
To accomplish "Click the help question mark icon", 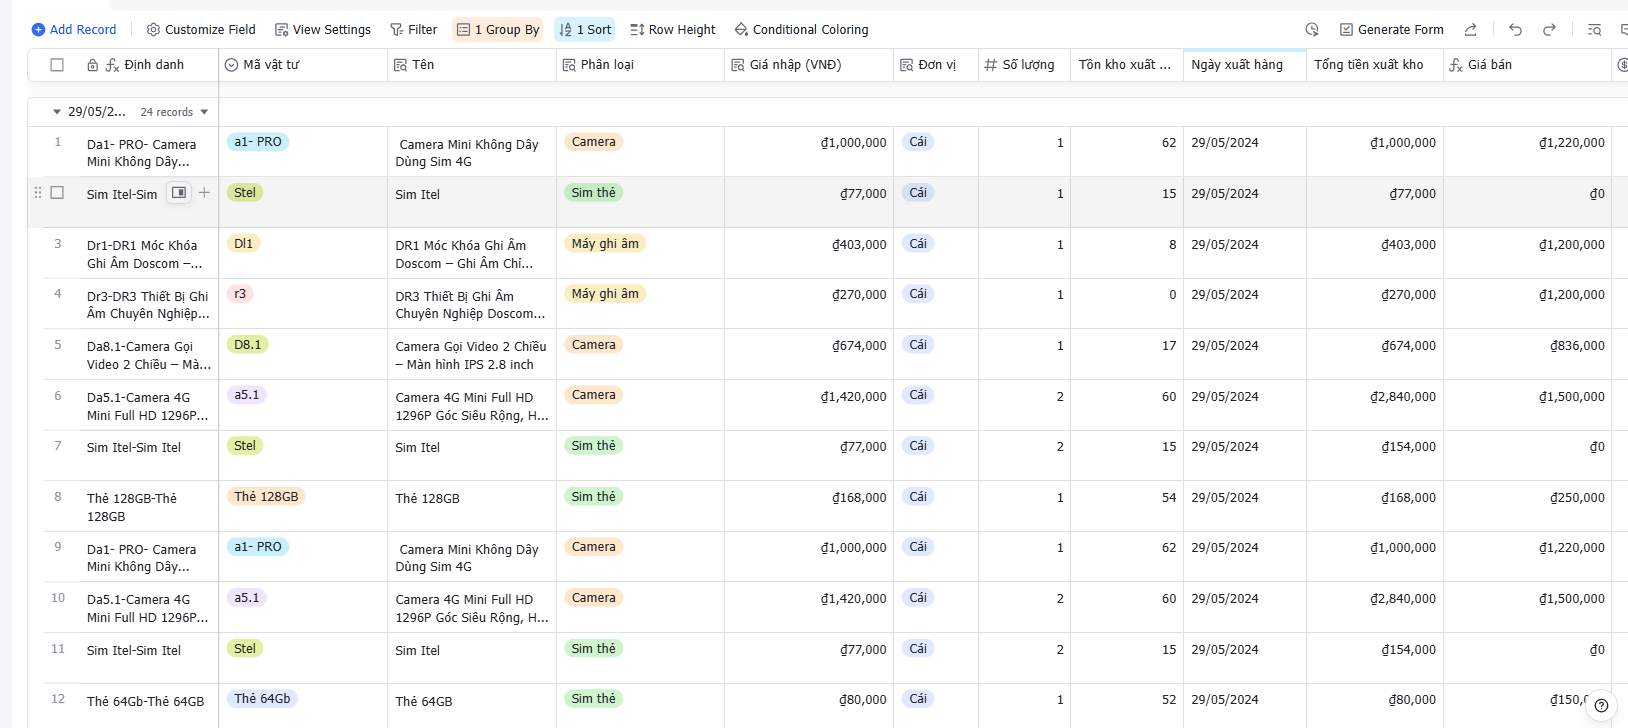I will [x=1601, y=705].
